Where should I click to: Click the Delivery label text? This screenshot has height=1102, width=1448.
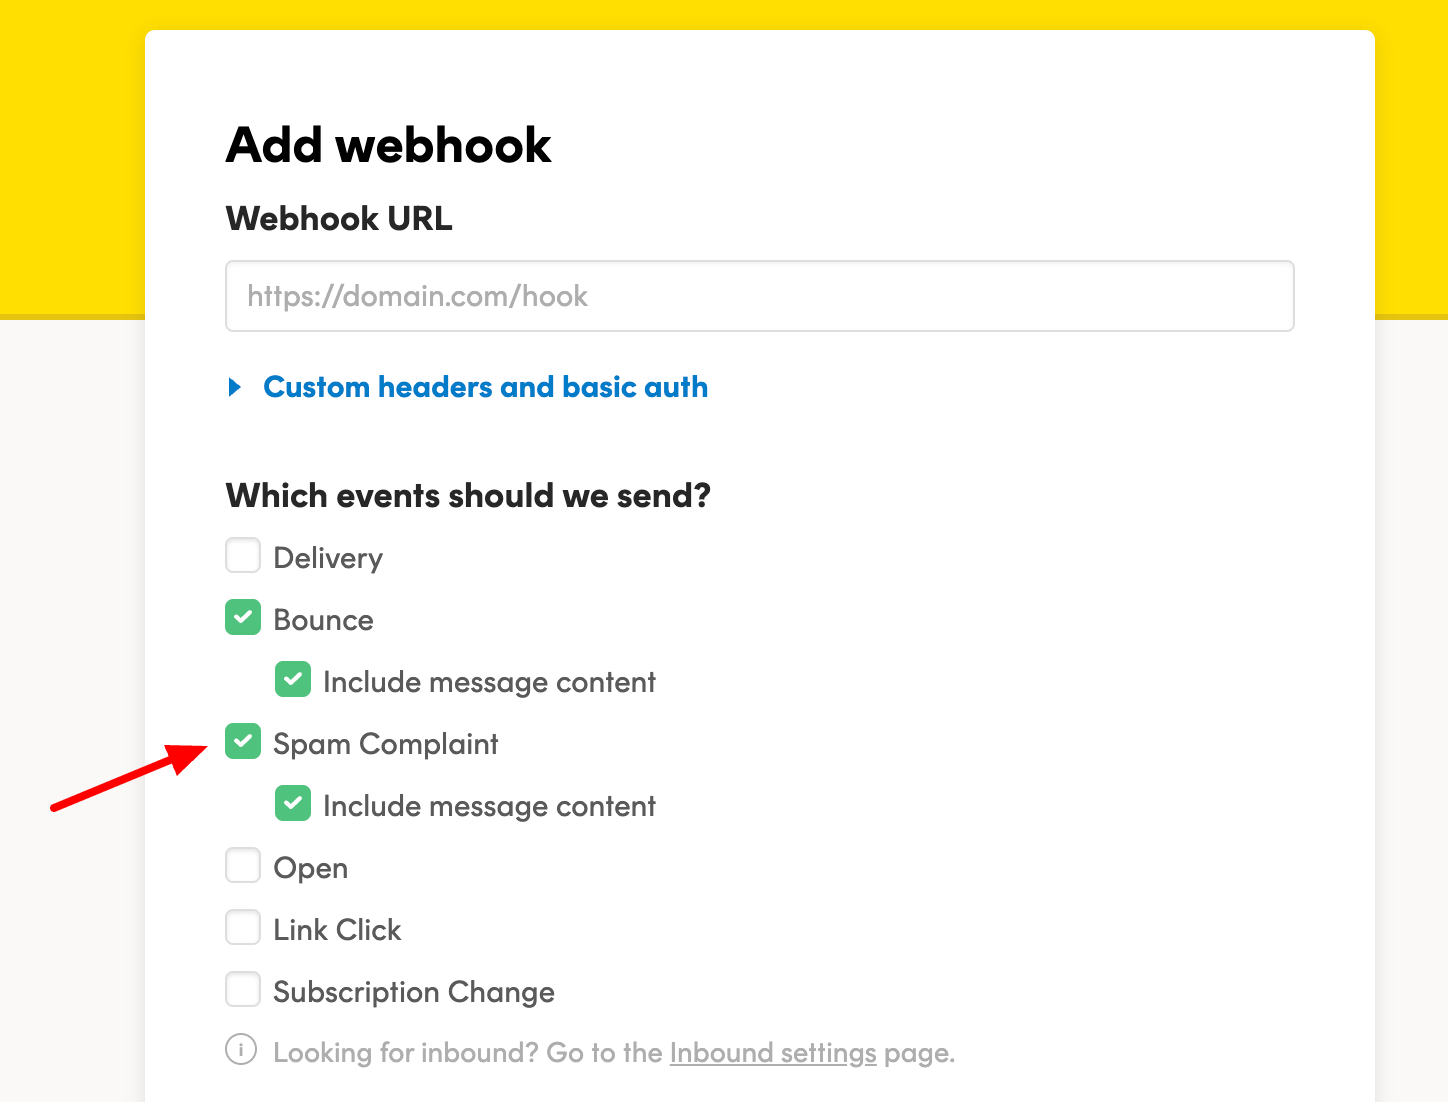click(328, 558)
